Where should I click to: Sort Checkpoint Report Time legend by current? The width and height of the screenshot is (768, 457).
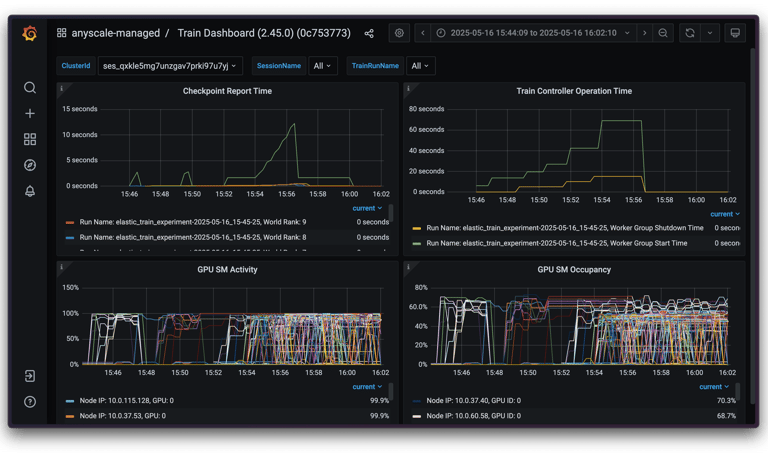coord(367,208)
